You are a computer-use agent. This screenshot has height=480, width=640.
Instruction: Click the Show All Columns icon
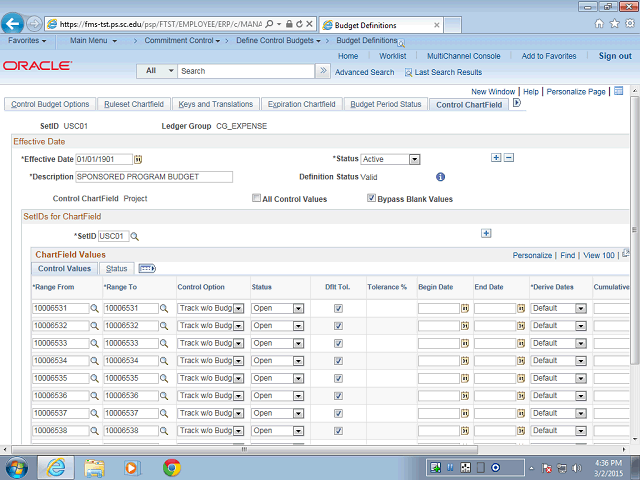[x=146, y=268]
